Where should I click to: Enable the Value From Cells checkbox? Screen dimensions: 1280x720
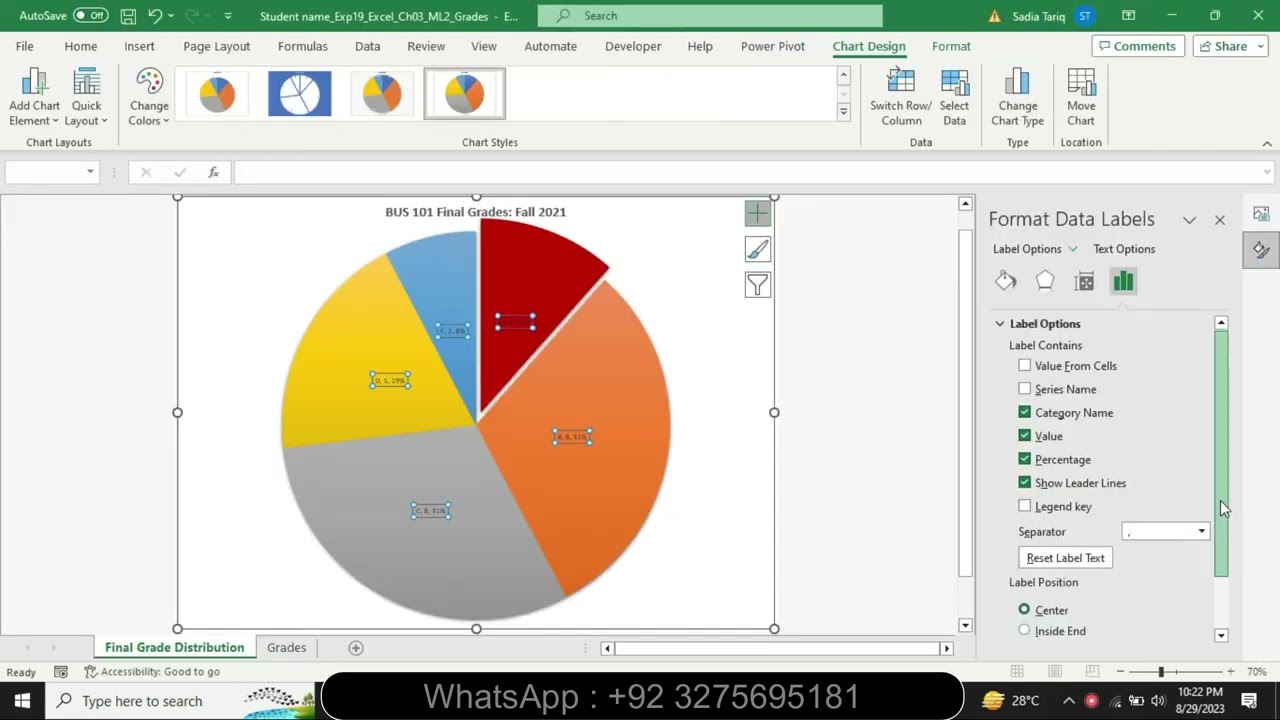(x=1024, y=366)
